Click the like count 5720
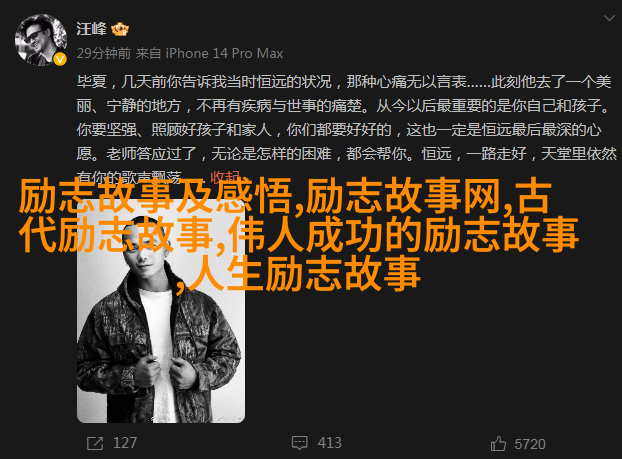 click(x=530, y=444)
